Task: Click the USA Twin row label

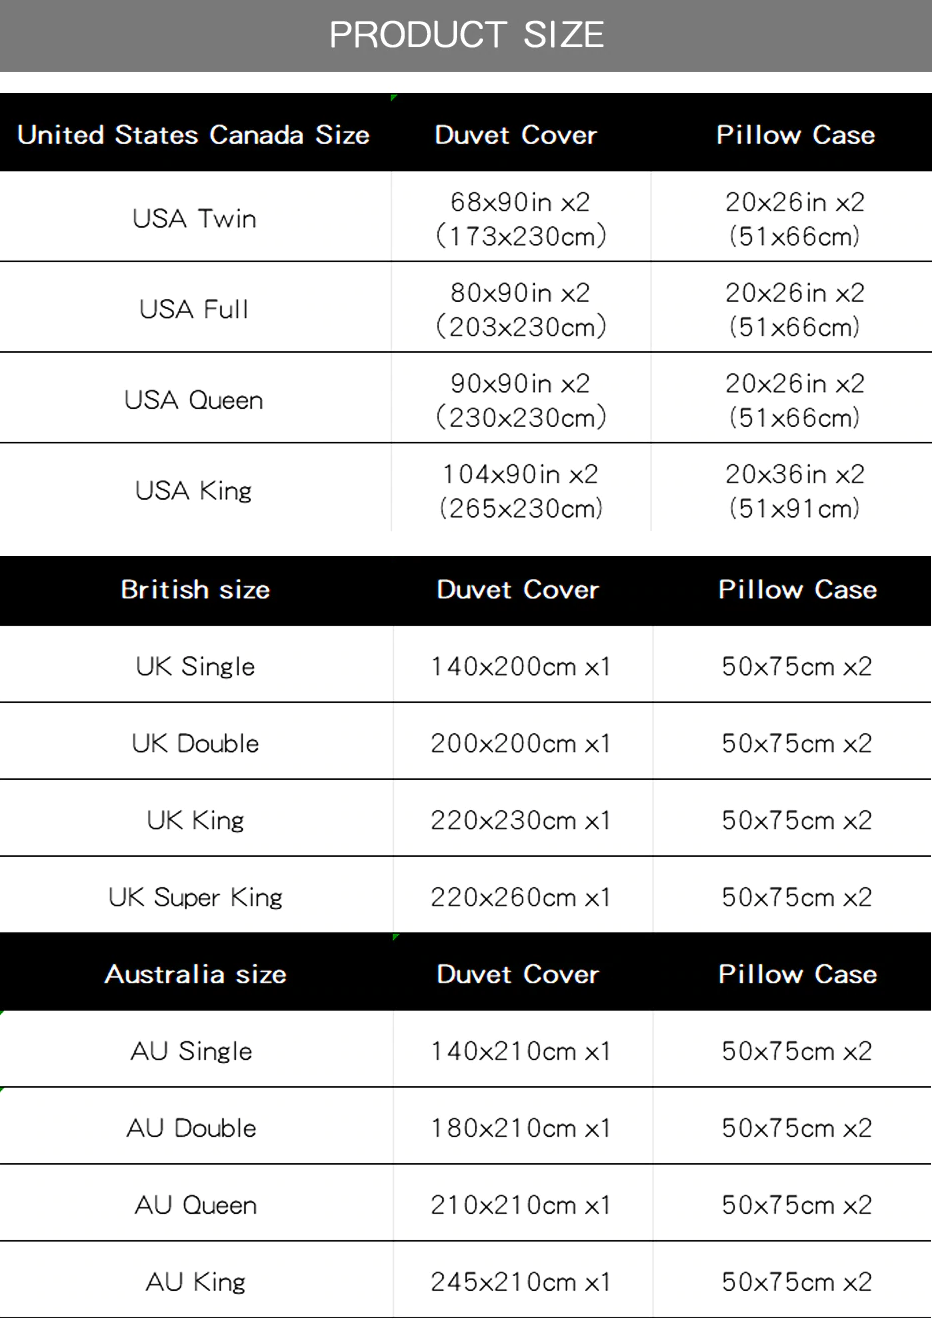Action: (194, 218)
